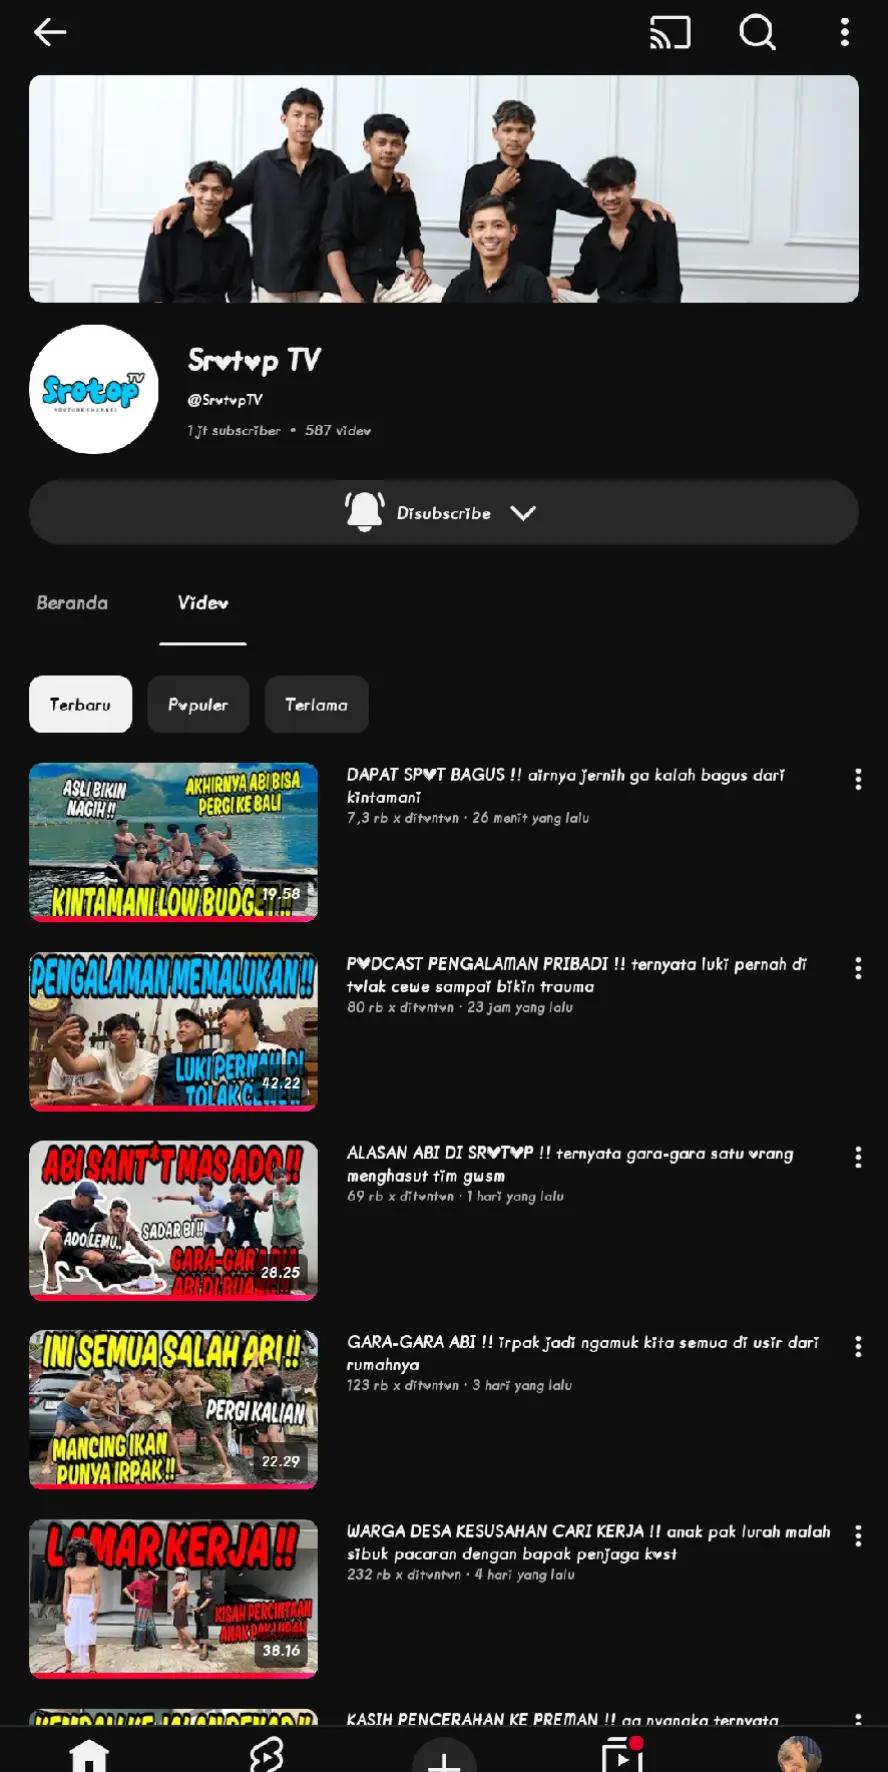Click the "1 jt subscriber" text
Viewport: 888px width, 1772px height.
coord(234,431)
